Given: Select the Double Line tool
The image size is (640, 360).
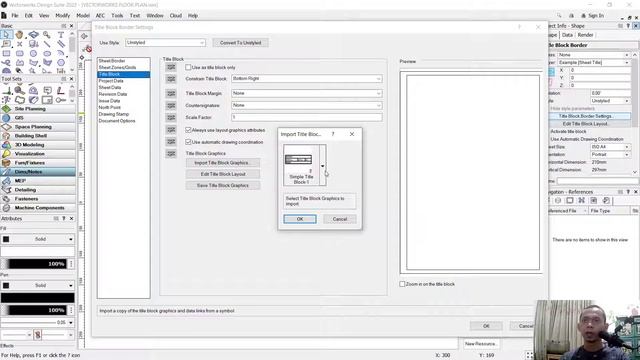Looking at the screenshot, I should pyautogui.click(x=61, y=44).
